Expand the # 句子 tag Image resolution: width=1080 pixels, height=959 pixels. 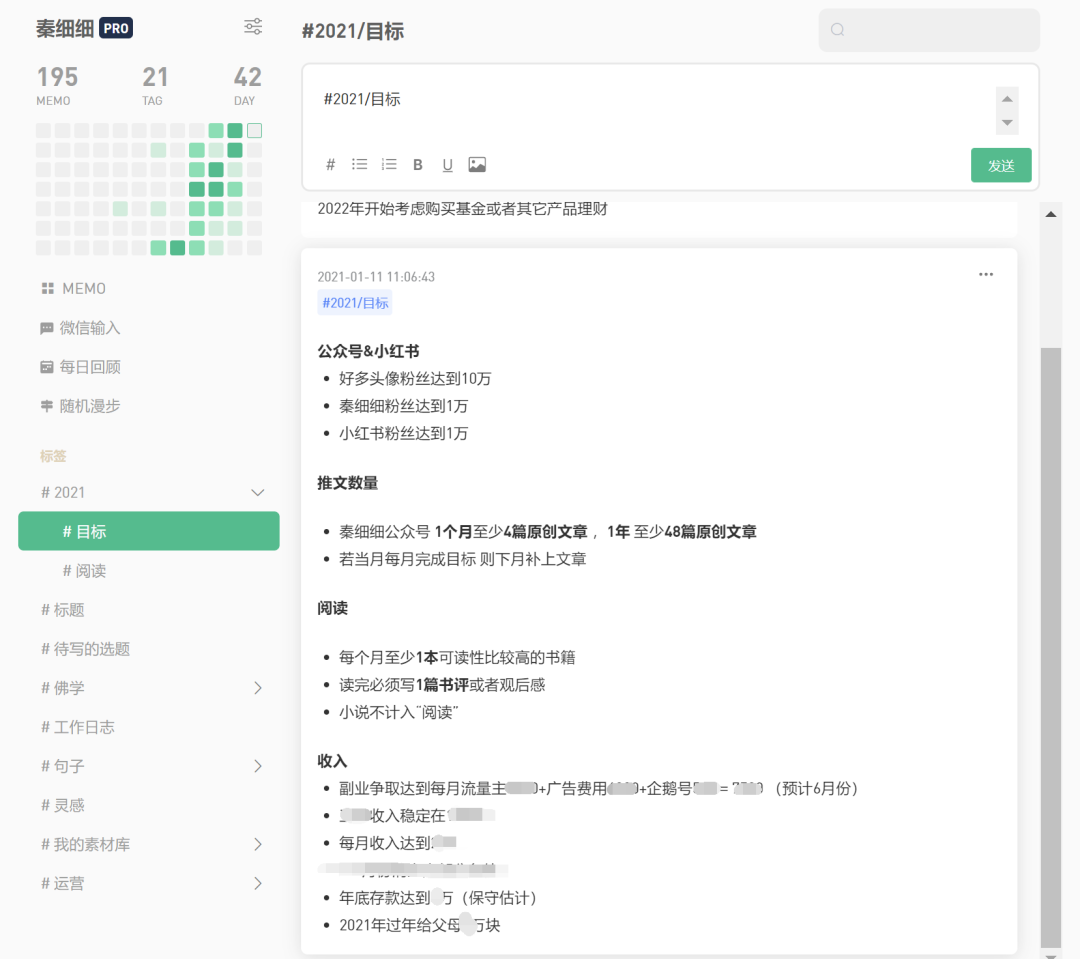(x=258, y=766)
